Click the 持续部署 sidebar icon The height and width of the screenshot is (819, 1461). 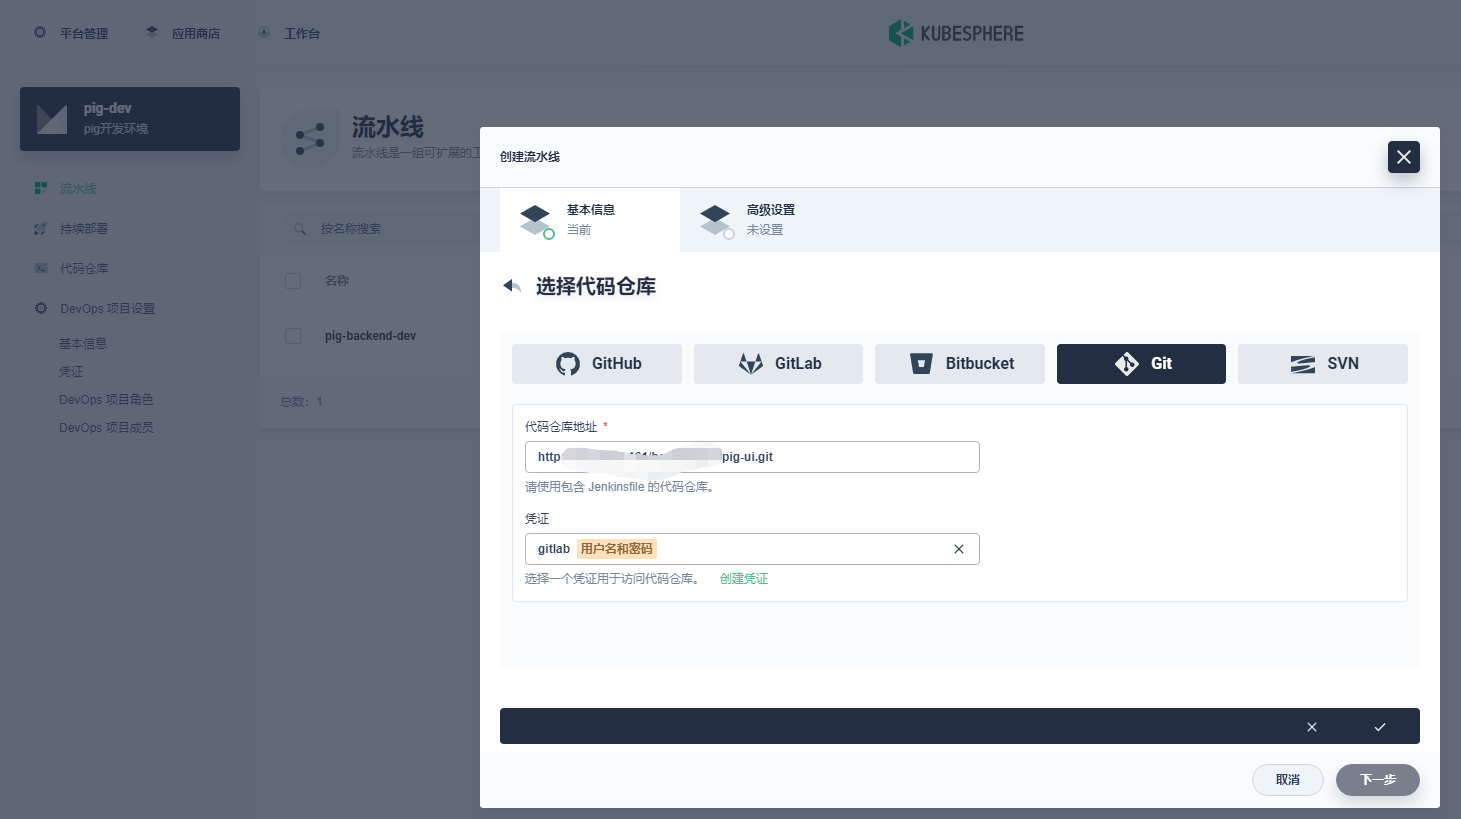41,228
